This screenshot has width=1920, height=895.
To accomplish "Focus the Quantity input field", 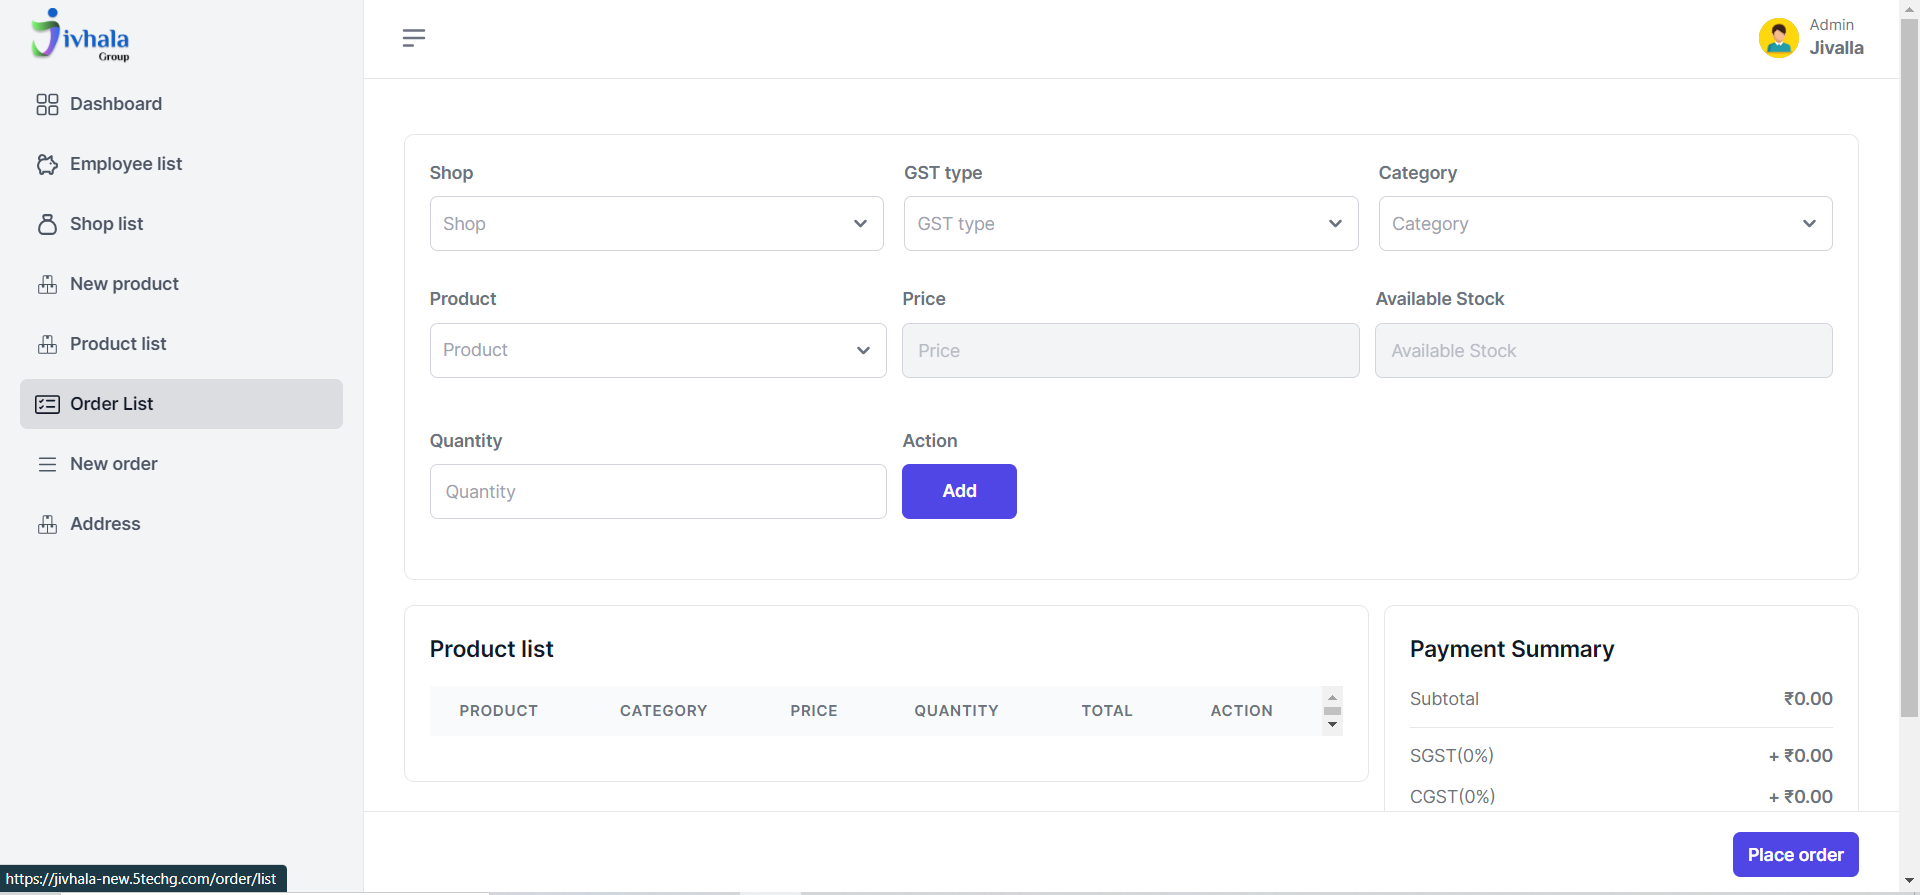I will [x=657, y=491].
